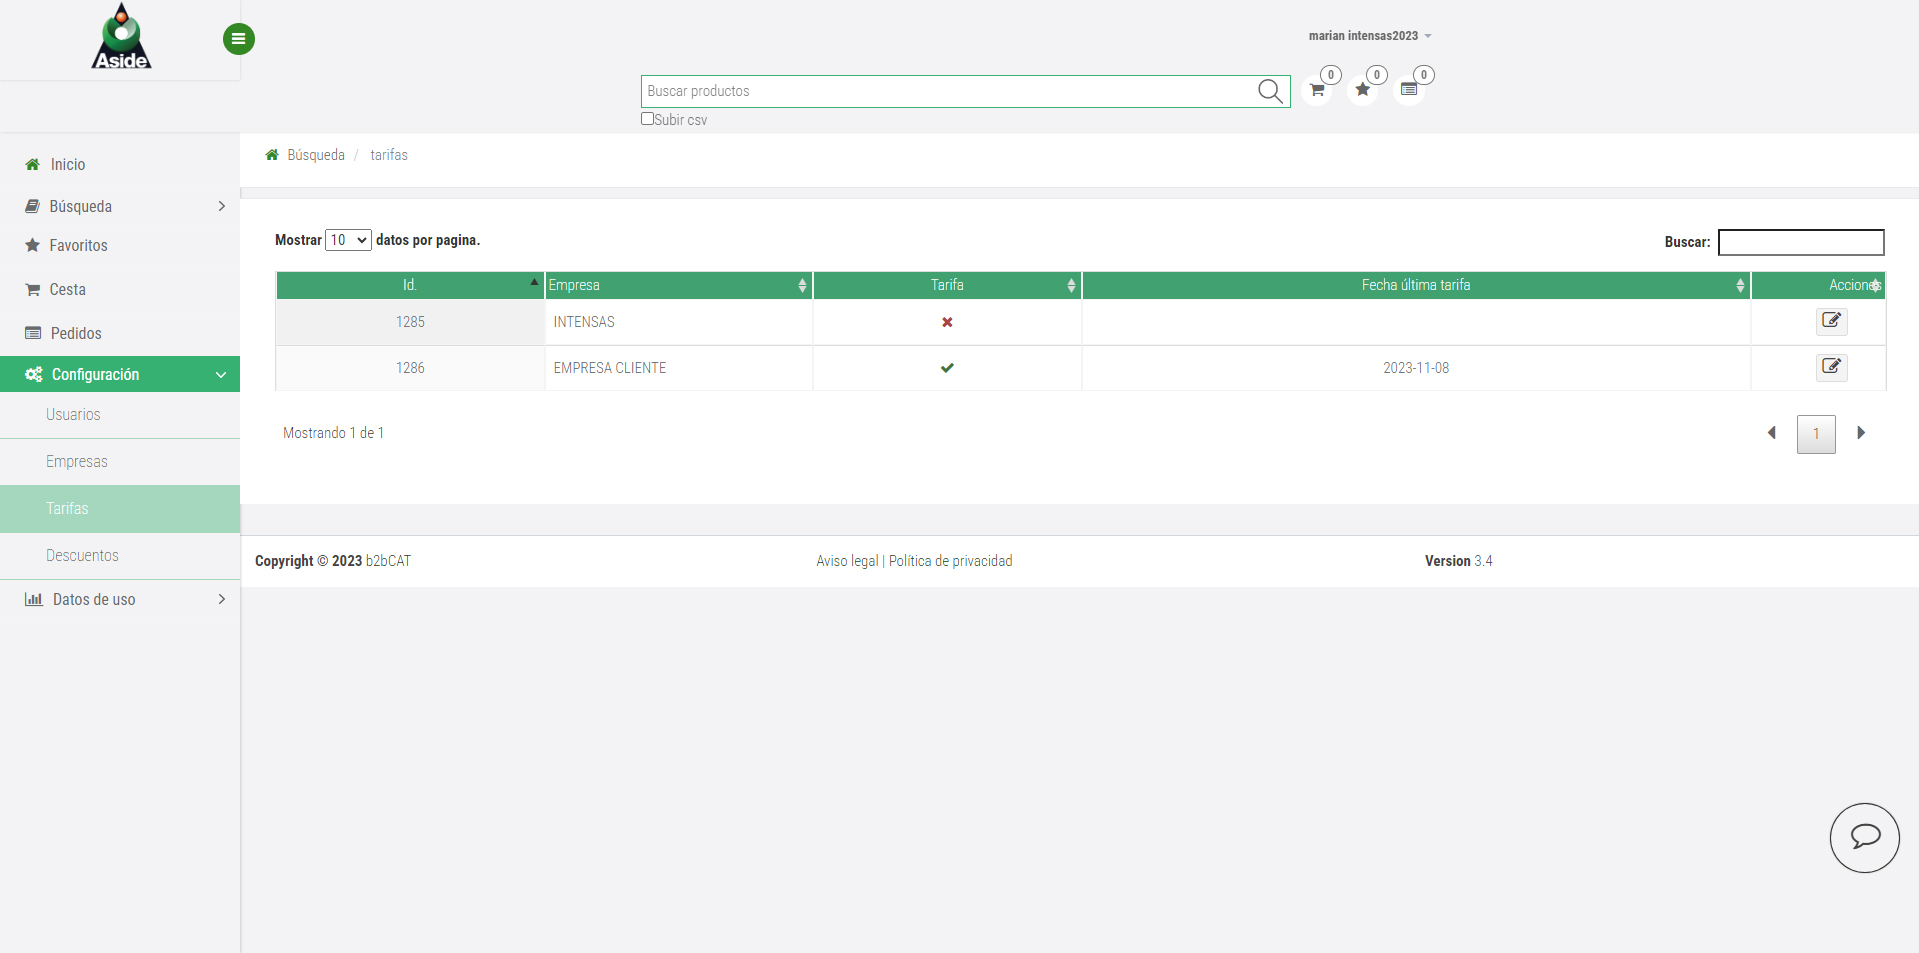Sort table by Empresa column

(x=678, y=285)
